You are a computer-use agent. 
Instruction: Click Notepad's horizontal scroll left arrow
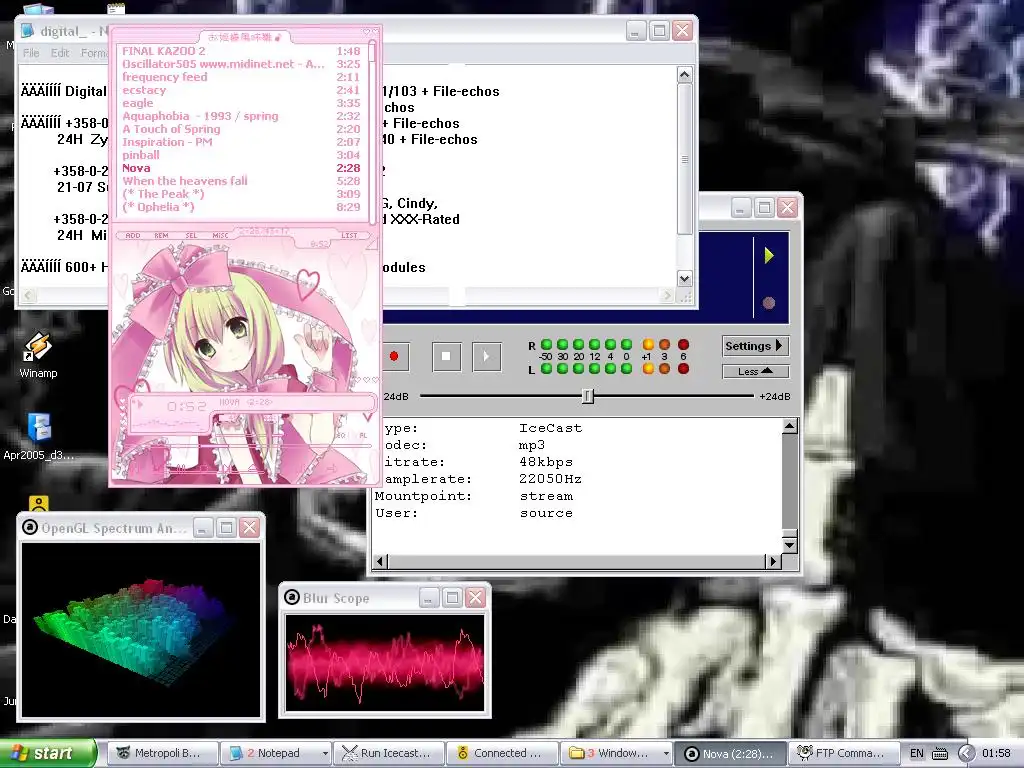(28, 296)
